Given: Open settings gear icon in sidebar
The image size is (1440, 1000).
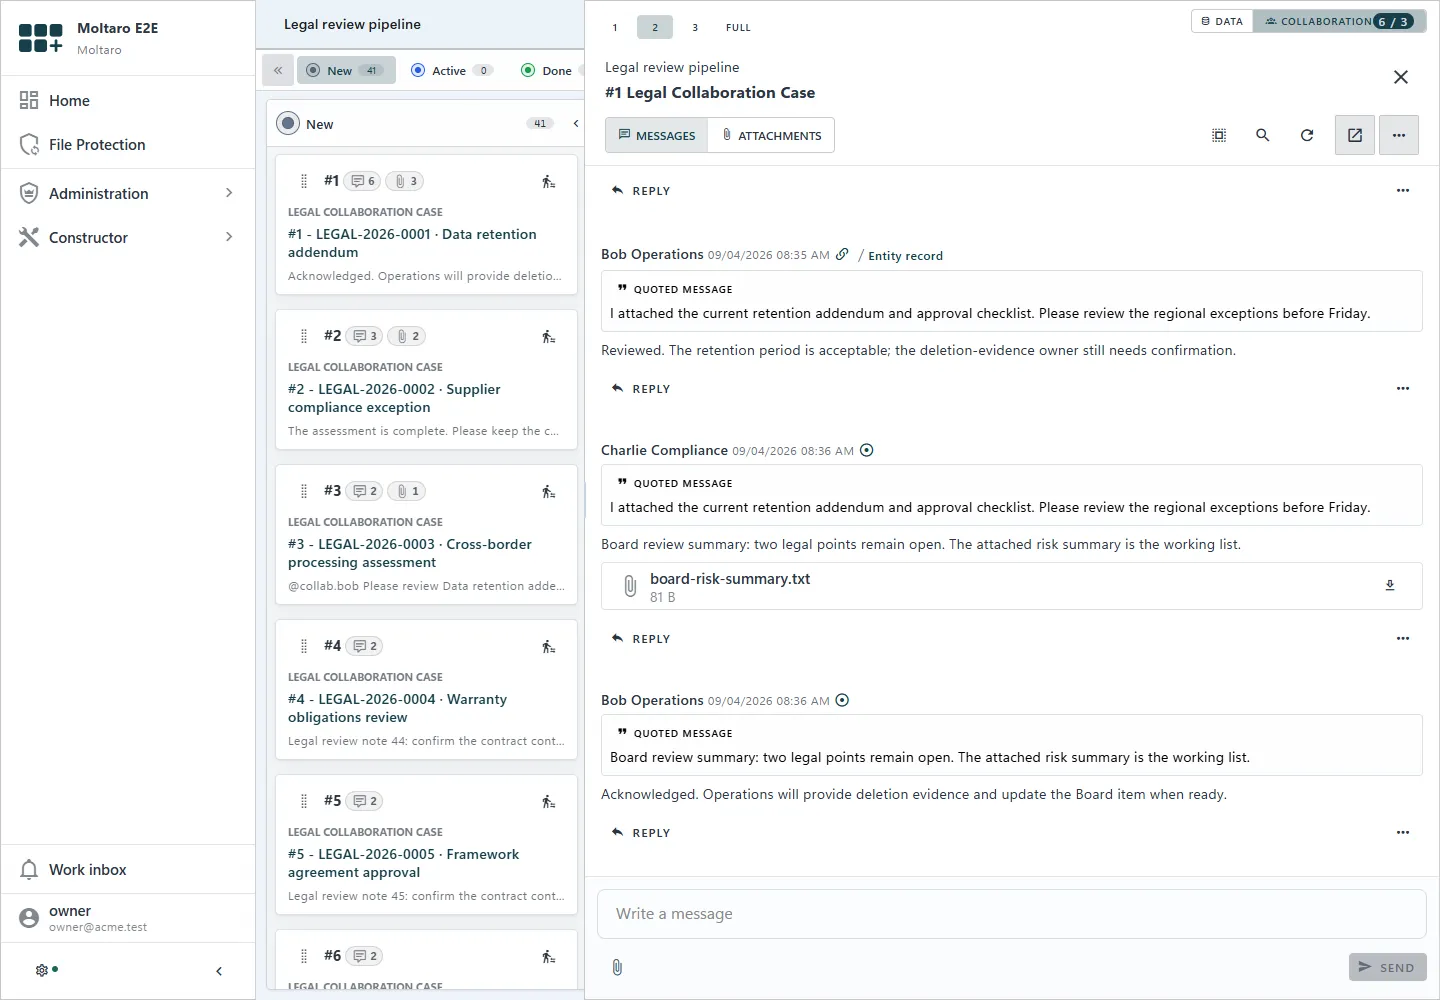Looking at the screenshot, I should coord(42,970).
